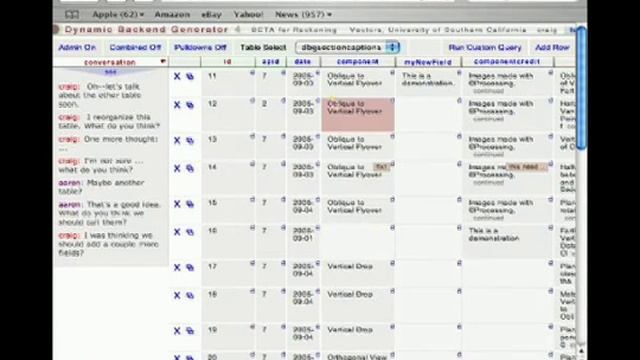Click Add Row

pyautogui.click(x=552, y=47)
